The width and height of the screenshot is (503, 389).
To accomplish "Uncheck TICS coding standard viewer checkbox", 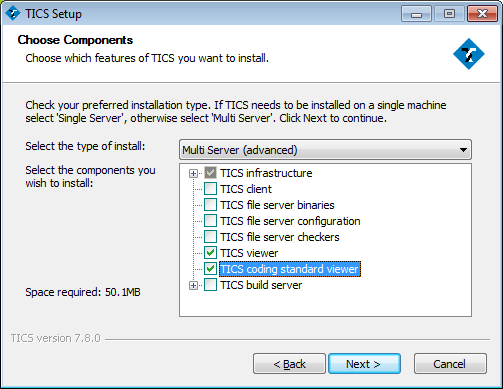I will point(210,269).
